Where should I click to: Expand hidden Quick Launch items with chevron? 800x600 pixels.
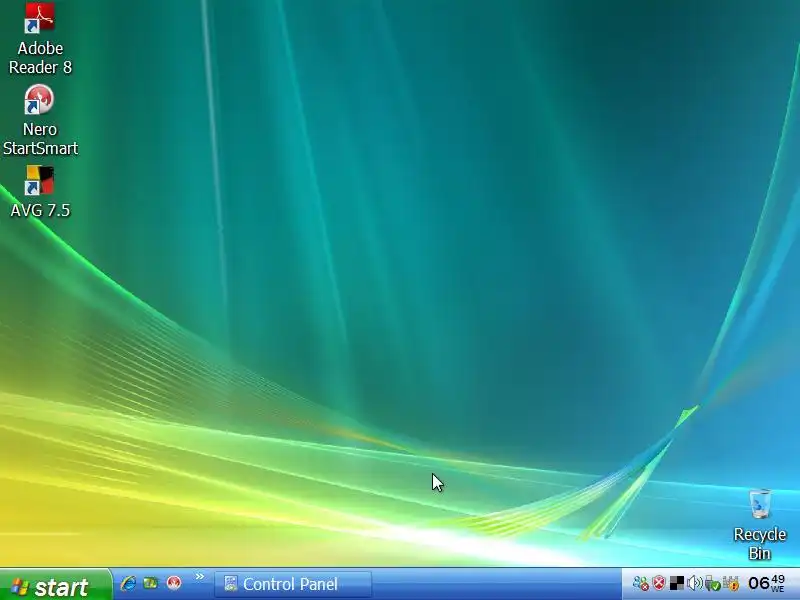(x=199, y=577)
